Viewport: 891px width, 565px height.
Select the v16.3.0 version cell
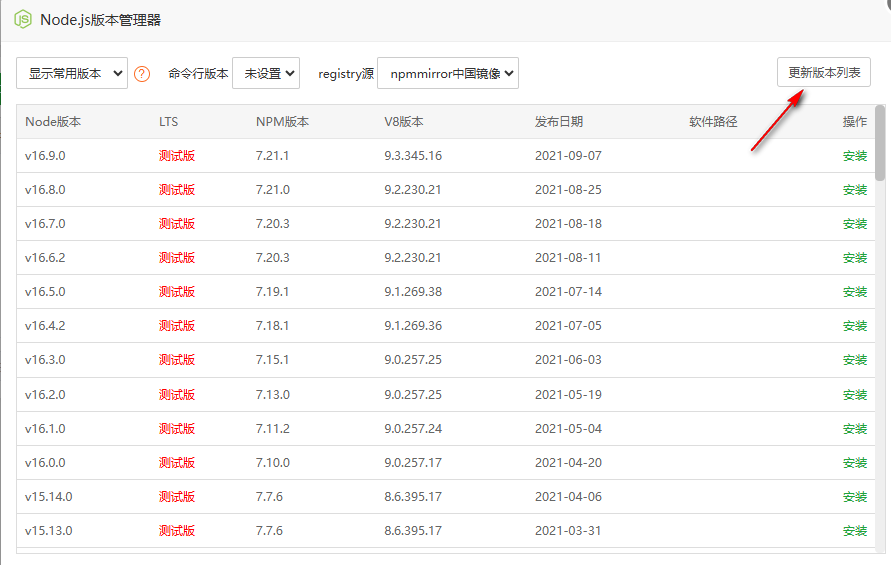tap(45, 360)
